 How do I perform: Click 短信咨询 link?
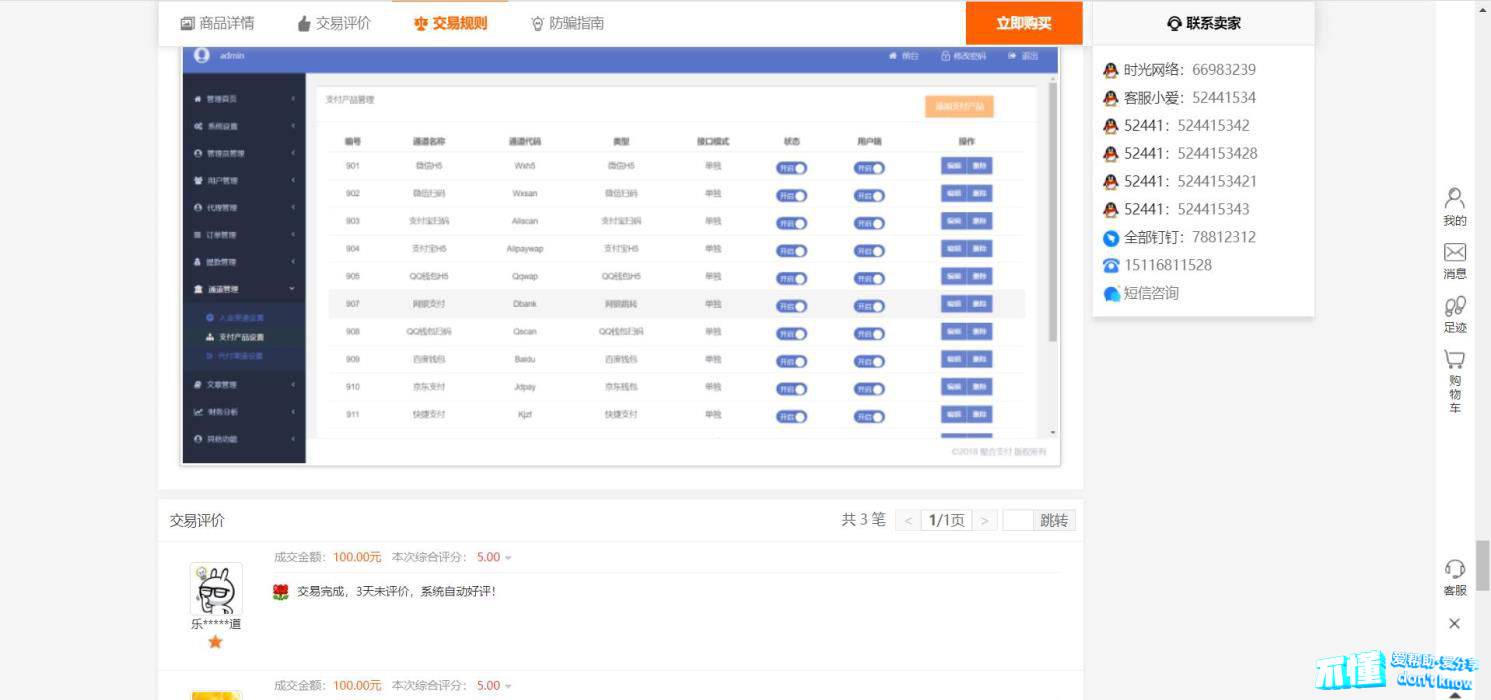[1151, 294]
